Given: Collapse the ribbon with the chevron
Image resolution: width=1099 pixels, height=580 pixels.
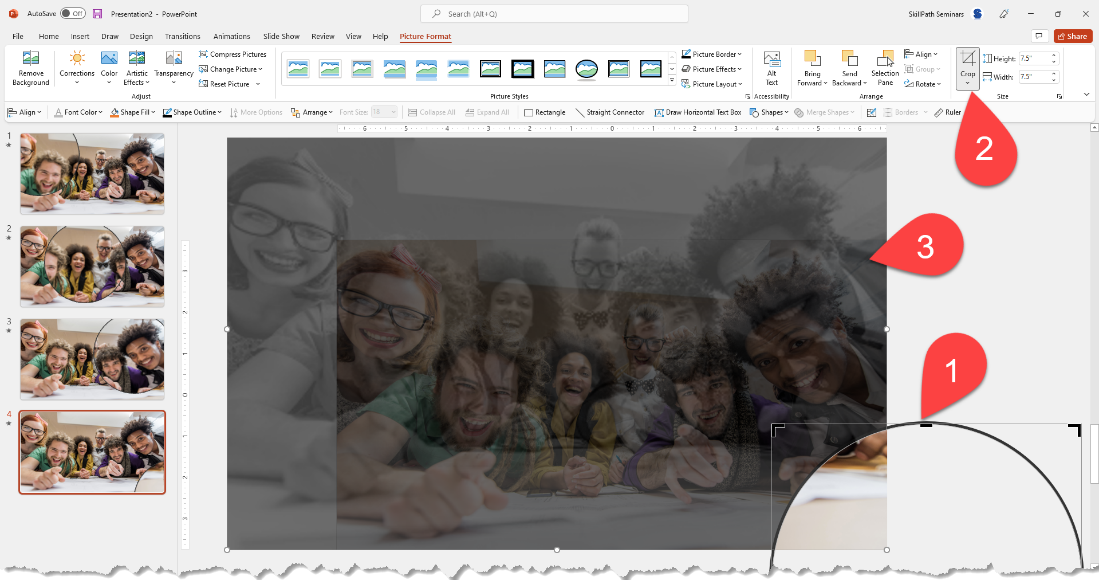Looking at the screenshot, I should pos(1086,95).
